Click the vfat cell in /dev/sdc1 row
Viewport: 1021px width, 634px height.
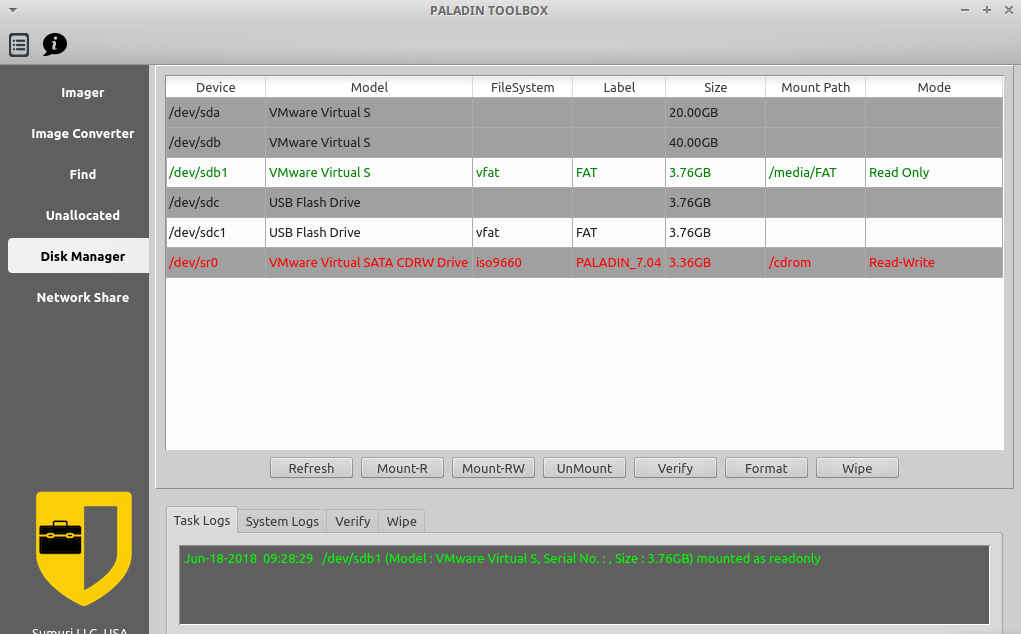pos(522,232)
